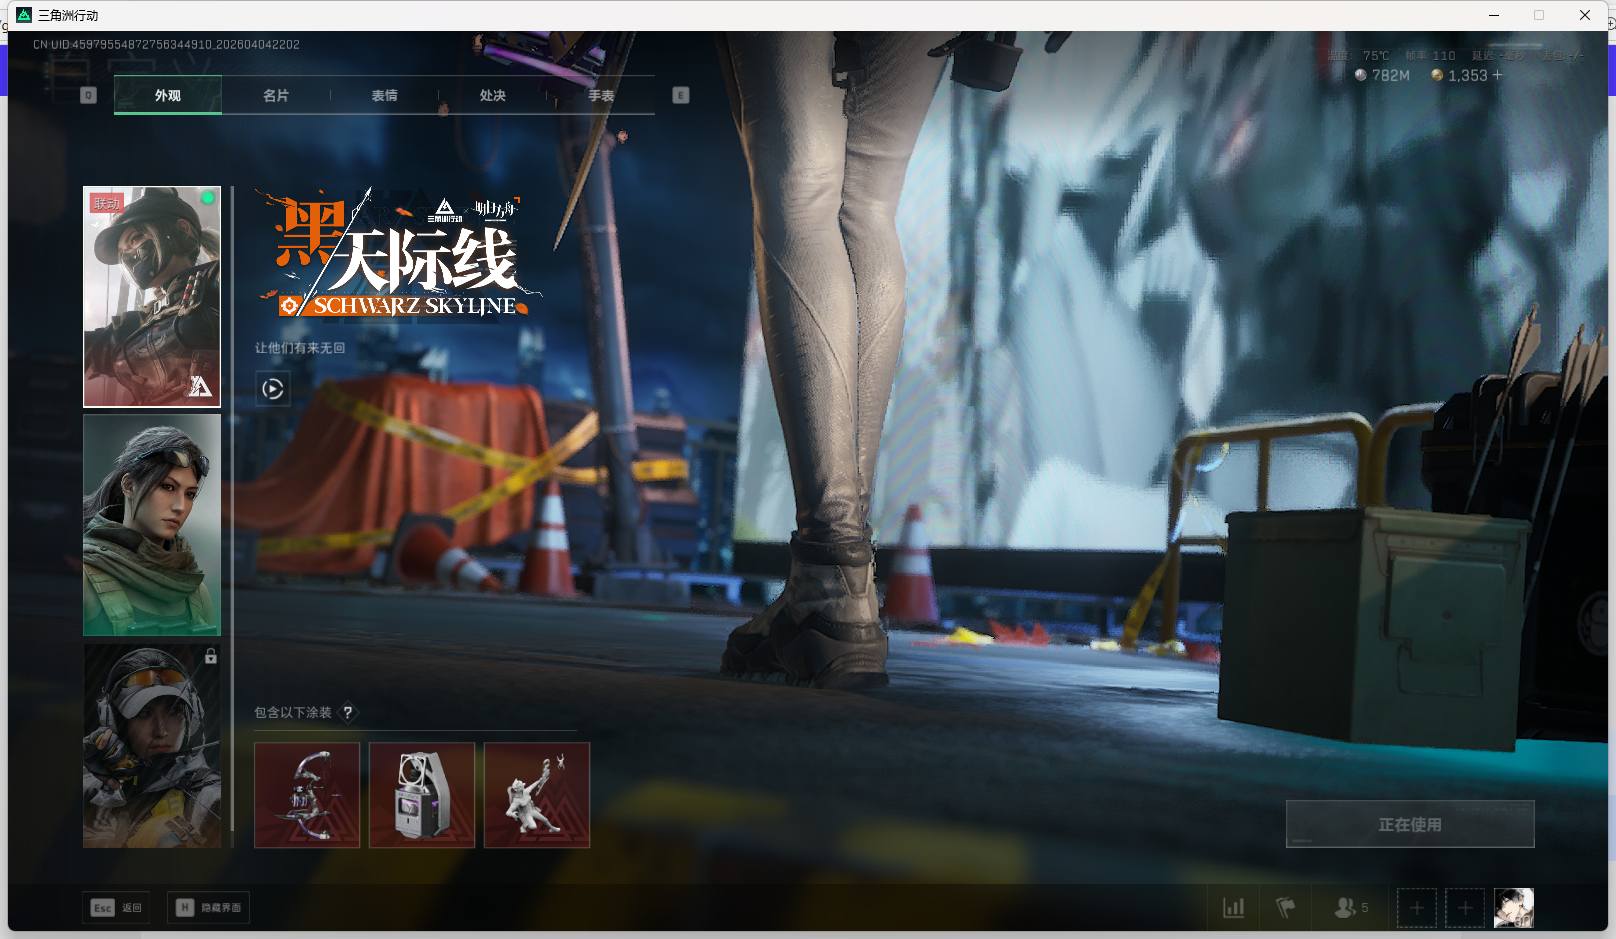Select the 表情 tab
1616x939 pixels.
384,95
